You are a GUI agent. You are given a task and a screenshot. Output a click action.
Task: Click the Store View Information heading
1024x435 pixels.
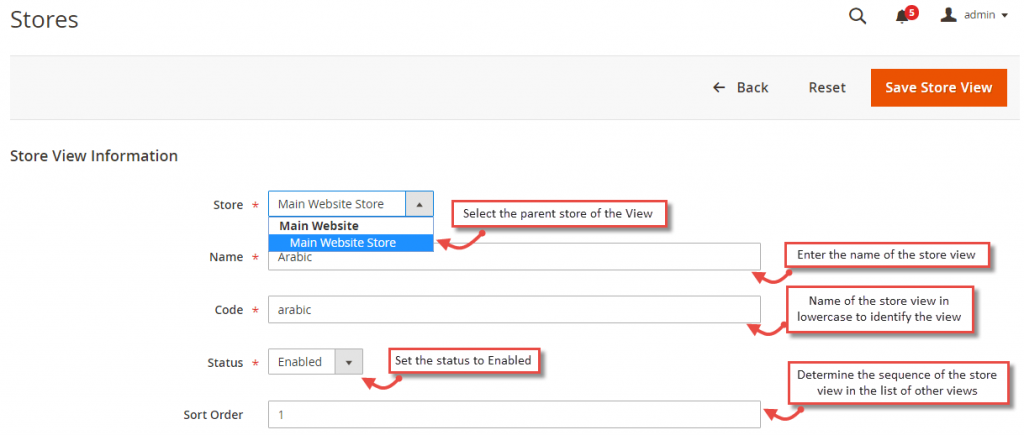coord(94,156)
